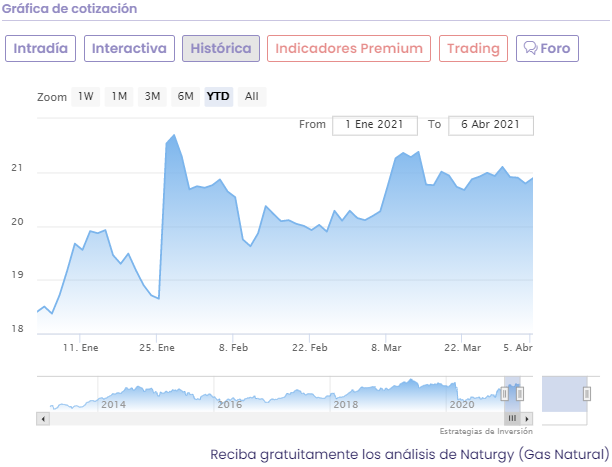This screenshot has height=467, width=612.
Task: Open the Intradía chart tab
Action: [x=42, y=49]
